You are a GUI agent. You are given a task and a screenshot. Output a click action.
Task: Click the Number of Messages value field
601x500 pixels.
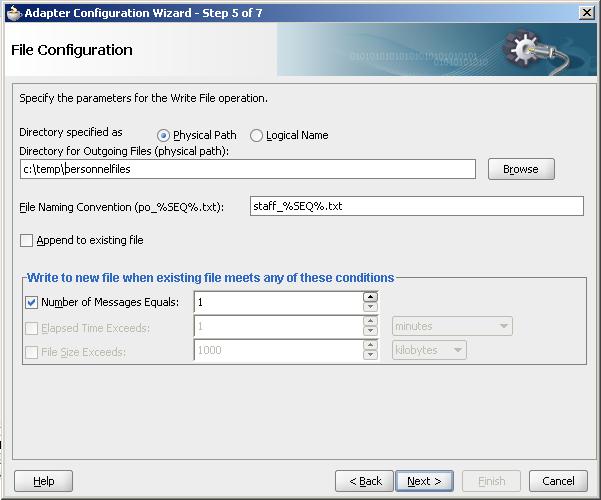(x=278, y=303)
